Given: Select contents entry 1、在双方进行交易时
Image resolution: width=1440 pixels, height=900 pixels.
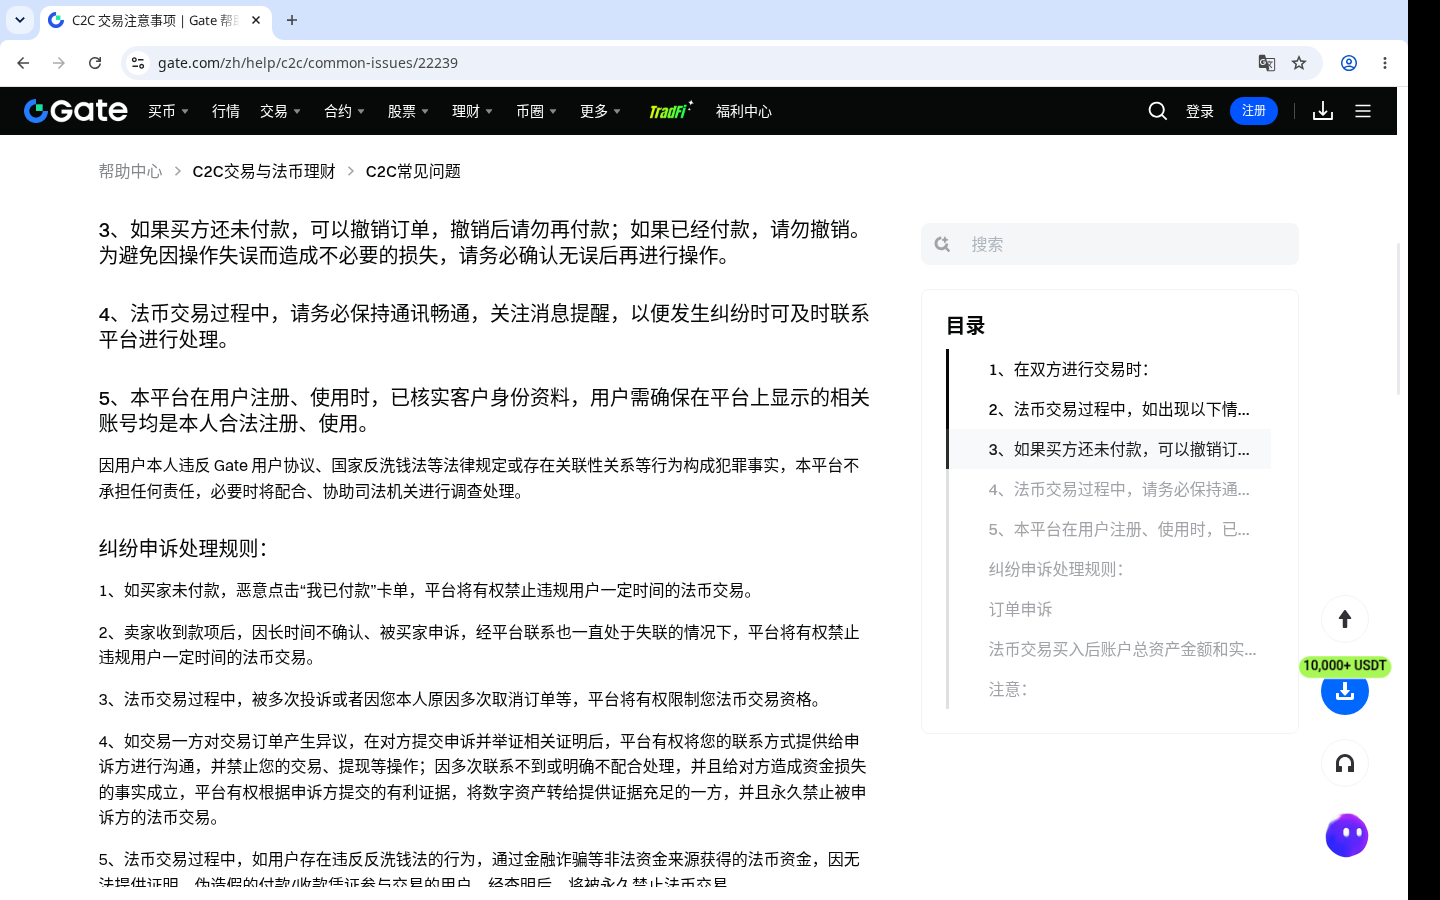Looking at the screenshot, I should [x=1068, y=369].
